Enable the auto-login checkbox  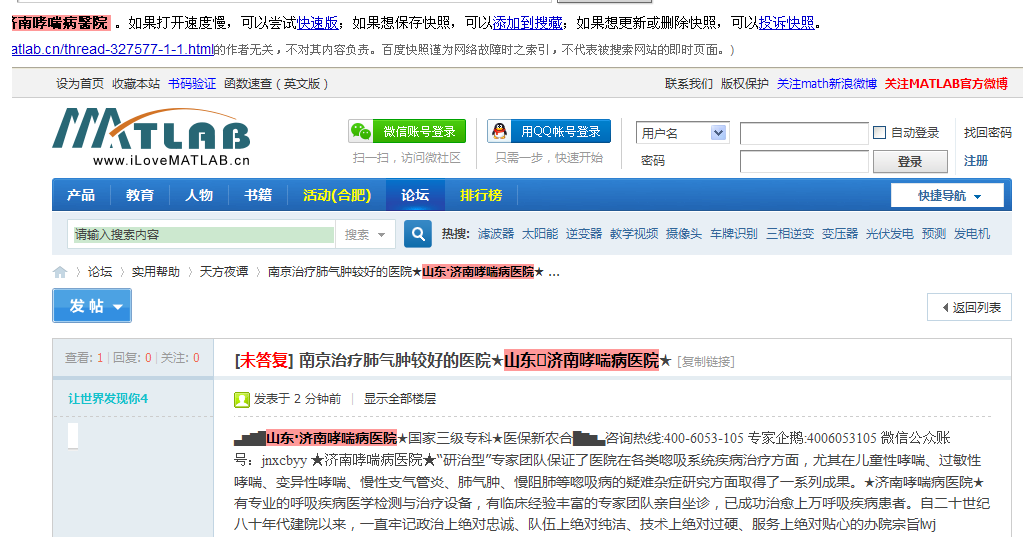(879, 133)
